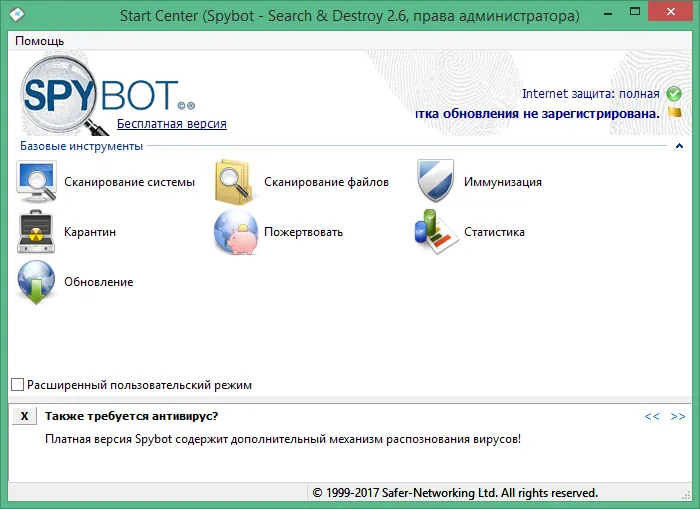Image resolution: width=700 pixels, height=509 pixels.
Task: Open the Quarantine briefcase icon
Action: coord(36,232)
